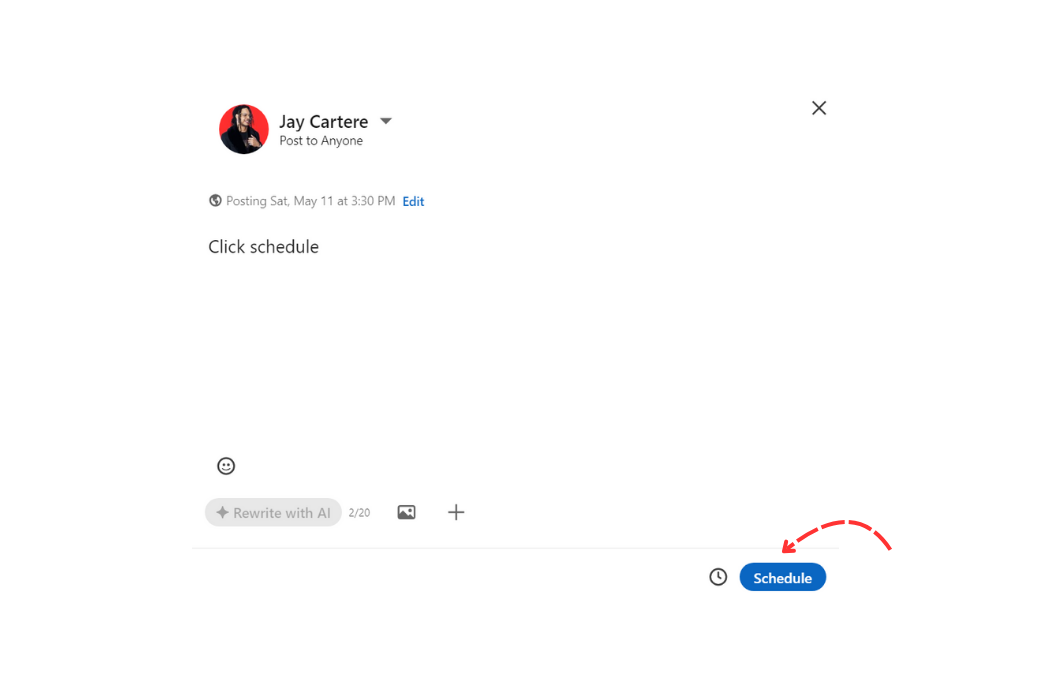
Task: Click the plus icon for more attachment options
Action: click(456, 511)
